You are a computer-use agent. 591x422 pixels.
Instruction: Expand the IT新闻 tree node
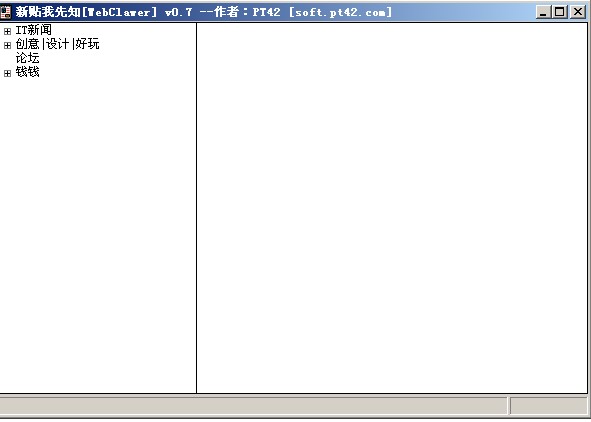(x=7, y=31)
